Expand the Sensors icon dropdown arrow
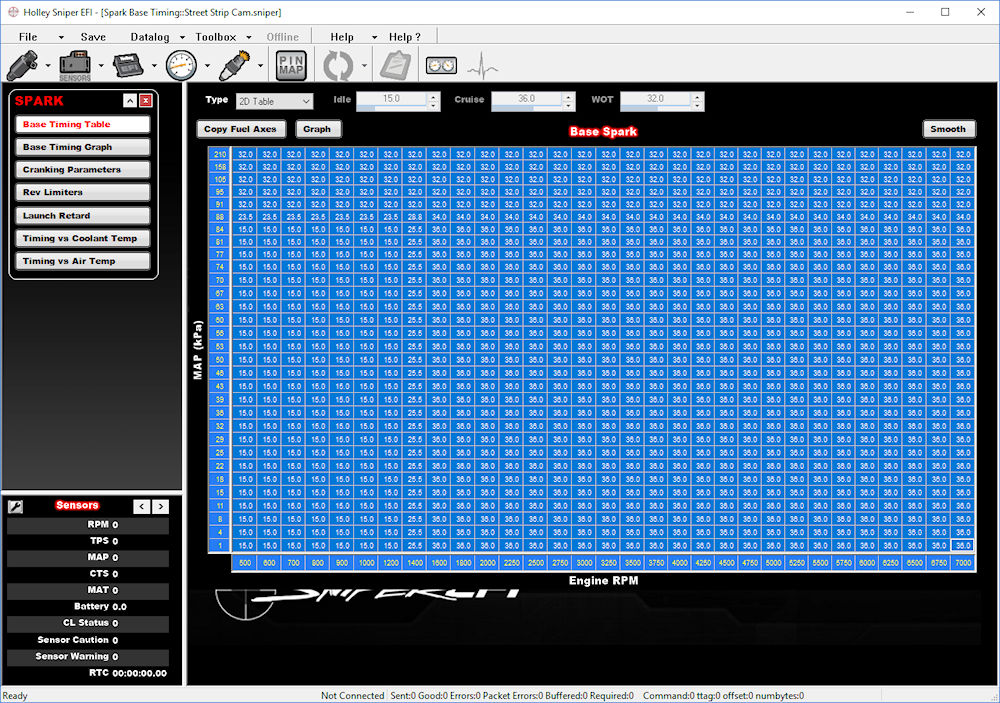 coord(101,66)
